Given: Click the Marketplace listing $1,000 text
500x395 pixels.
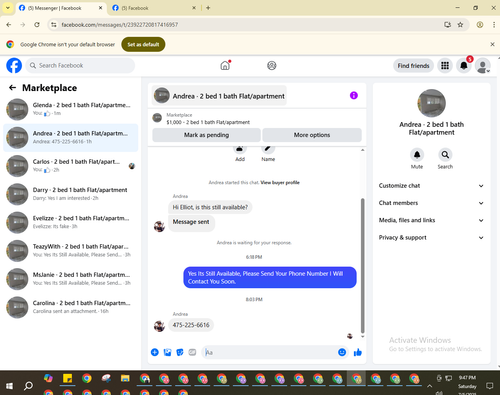Looking at the screenshot, I should point(208,122).
